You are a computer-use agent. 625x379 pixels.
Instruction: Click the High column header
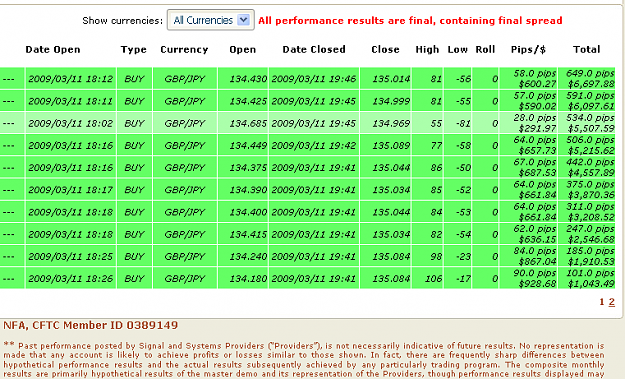pos(427,49)
